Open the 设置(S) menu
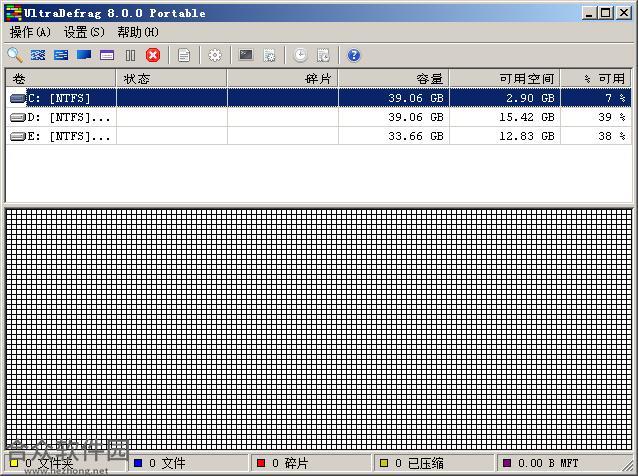The height and width of the screenshot is (476, 638). 84,32
